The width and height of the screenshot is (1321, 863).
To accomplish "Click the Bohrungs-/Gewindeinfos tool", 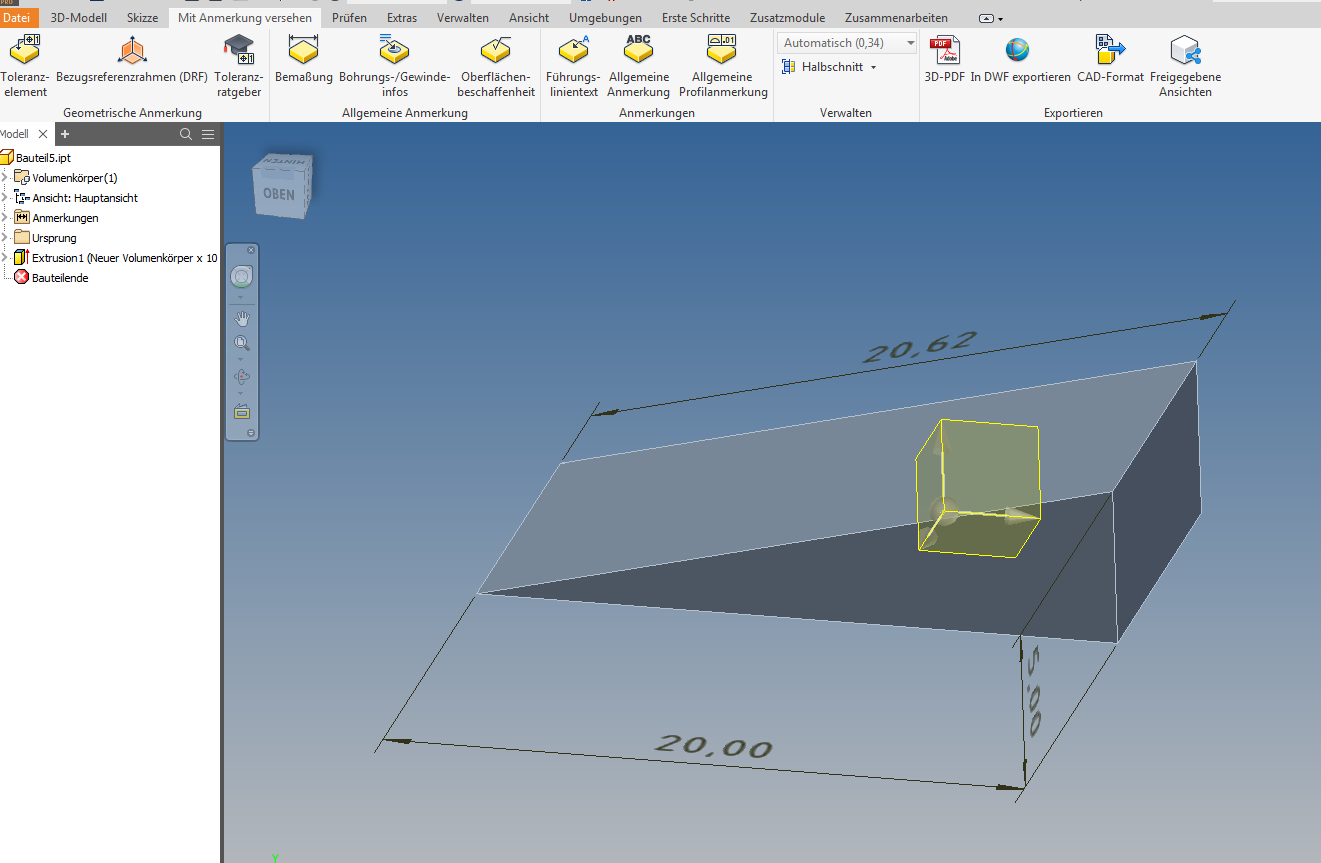I will coord(394,60).
